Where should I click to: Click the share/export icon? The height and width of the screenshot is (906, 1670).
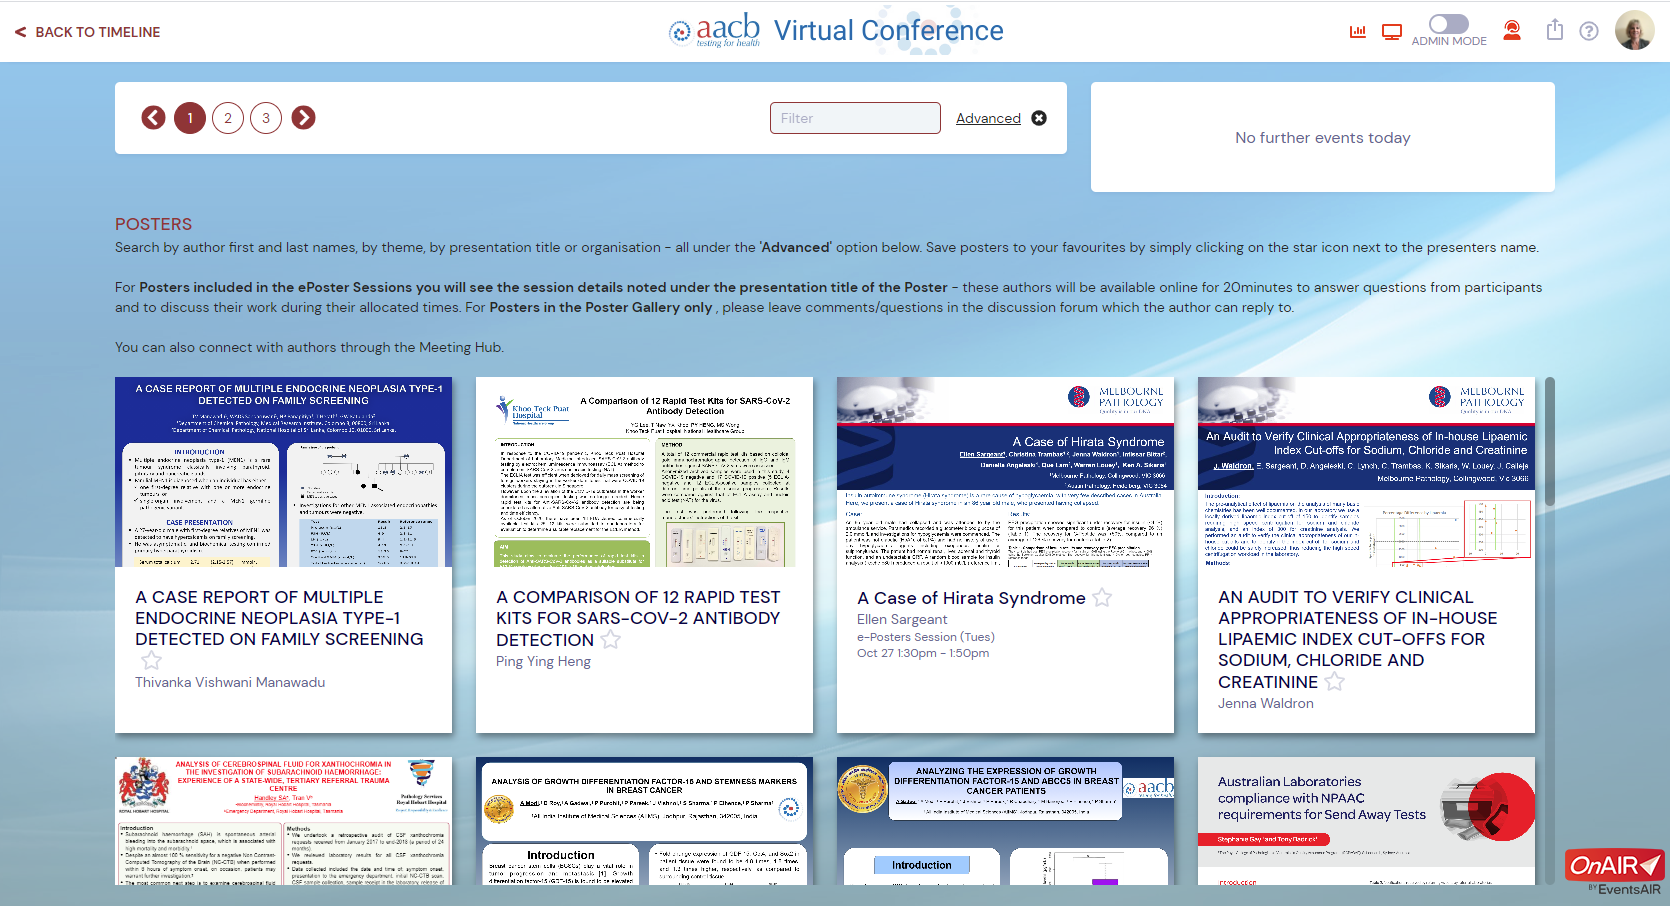point(1554,30)
